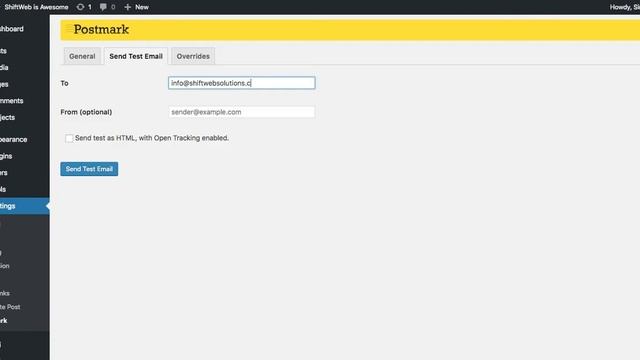
Task: Open the ShiftWeb is Awesome site link
Action: [x=36, y=7]
